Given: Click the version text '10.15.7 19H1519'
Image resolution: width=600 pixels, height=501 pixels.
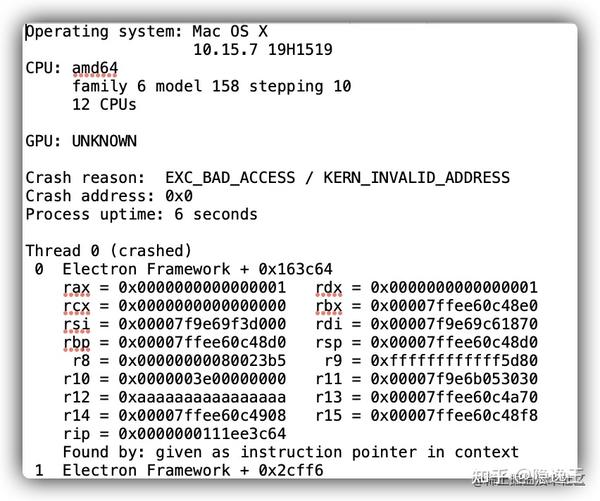Looking at the screenshot, I should pyautogui.click(x=262, y=49).
